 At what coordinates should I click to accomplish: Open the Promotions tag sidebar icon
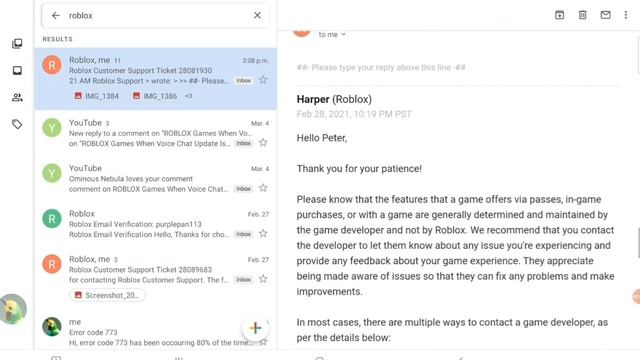click(17, 124)
